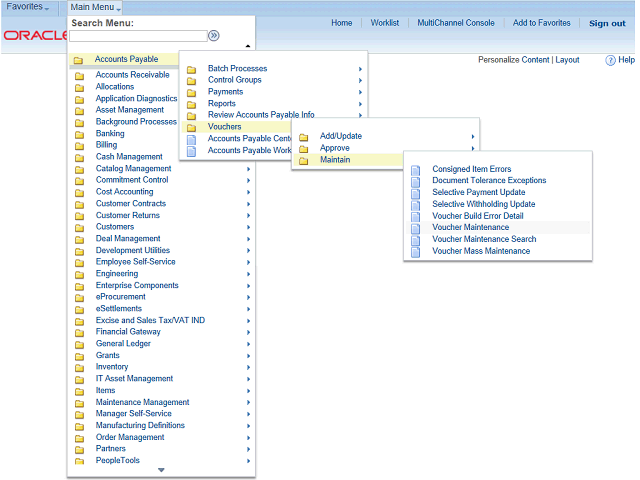Click the Layout link
Image resolution: width=640 pixels, height=480 pixels.
pos(567,60)
